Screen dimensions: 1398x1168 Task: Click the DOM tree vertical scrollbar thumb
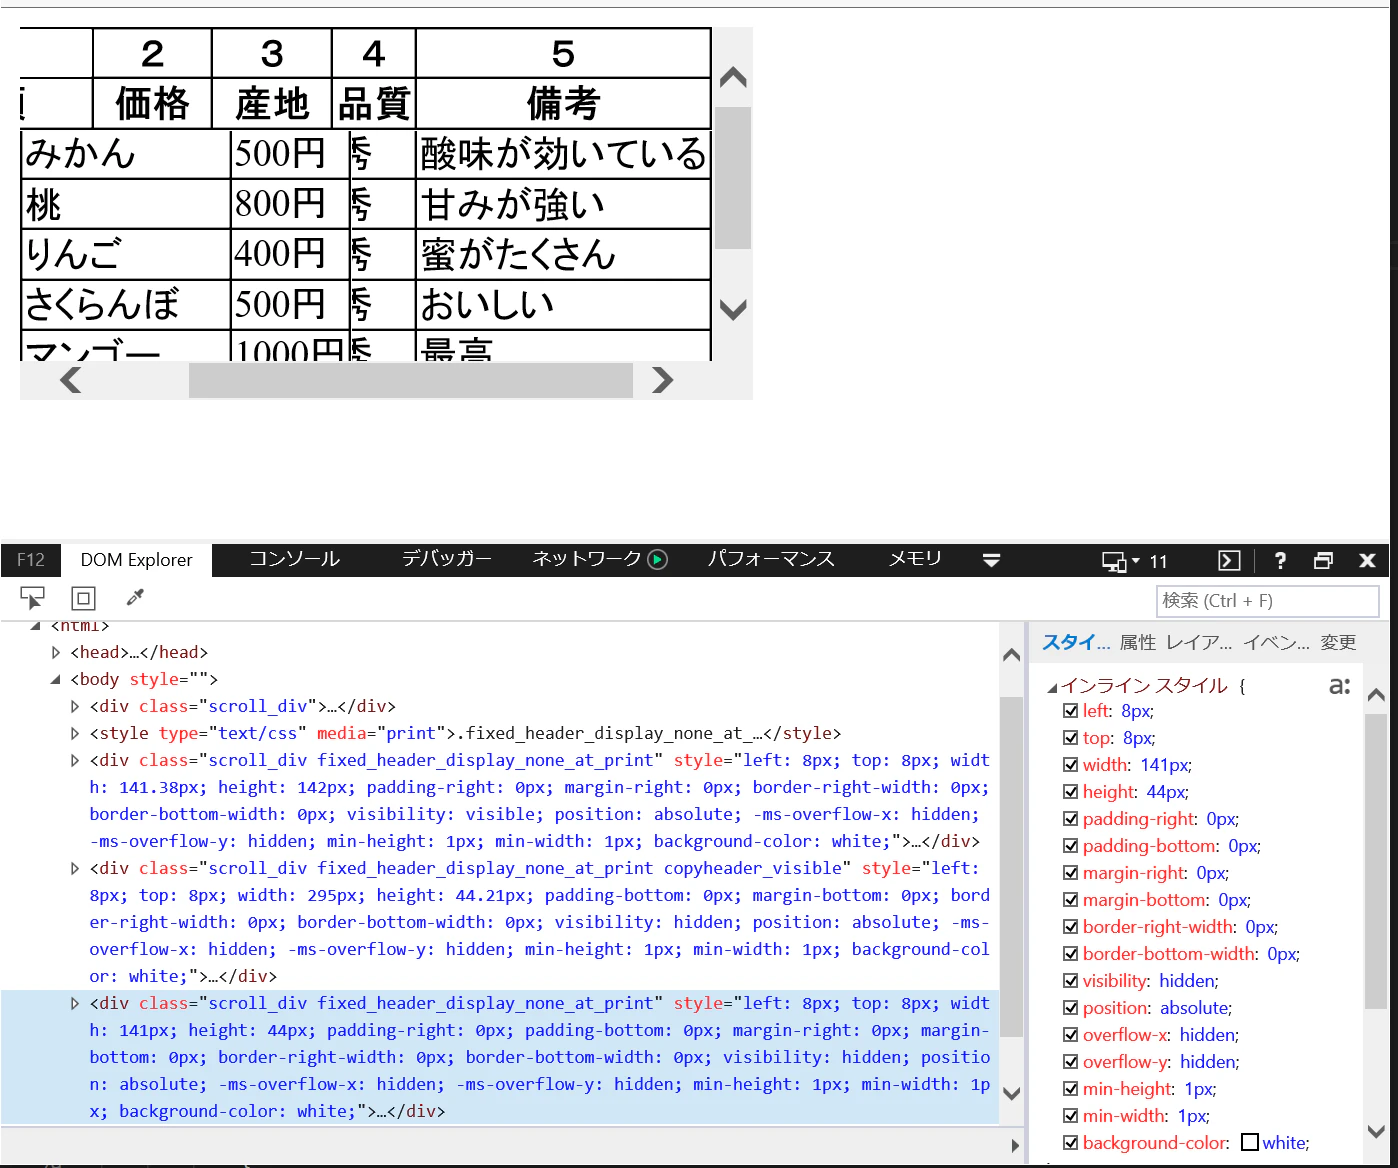(1011, 867)
